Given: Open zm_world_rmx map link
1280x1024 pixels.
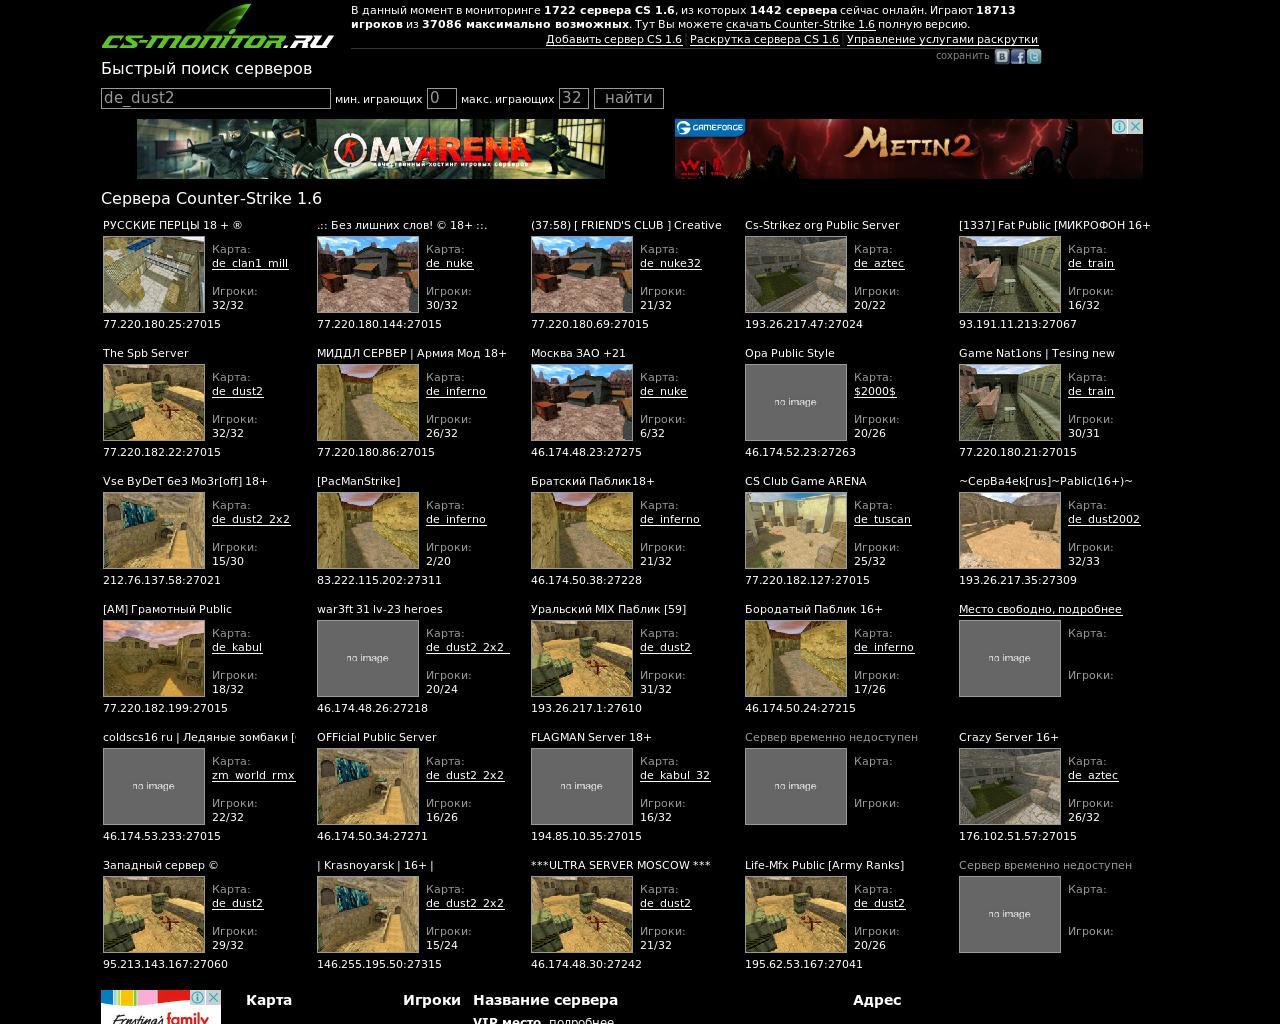Looking at the screenshot, I should point(253,775).
